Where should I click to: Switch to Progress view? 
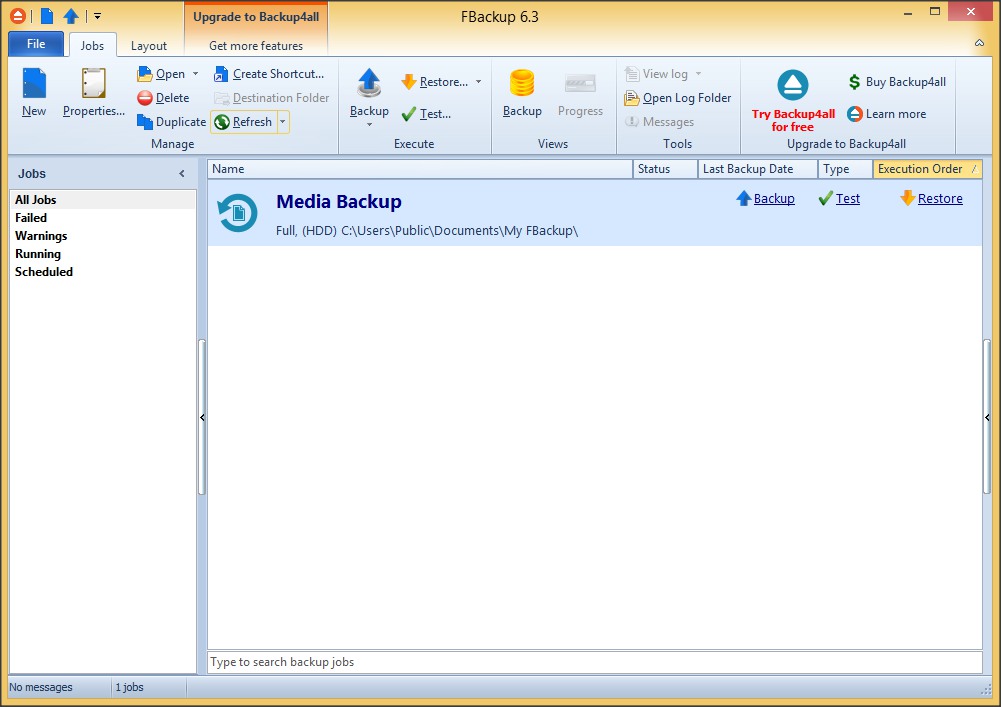(x=580, y=93)
